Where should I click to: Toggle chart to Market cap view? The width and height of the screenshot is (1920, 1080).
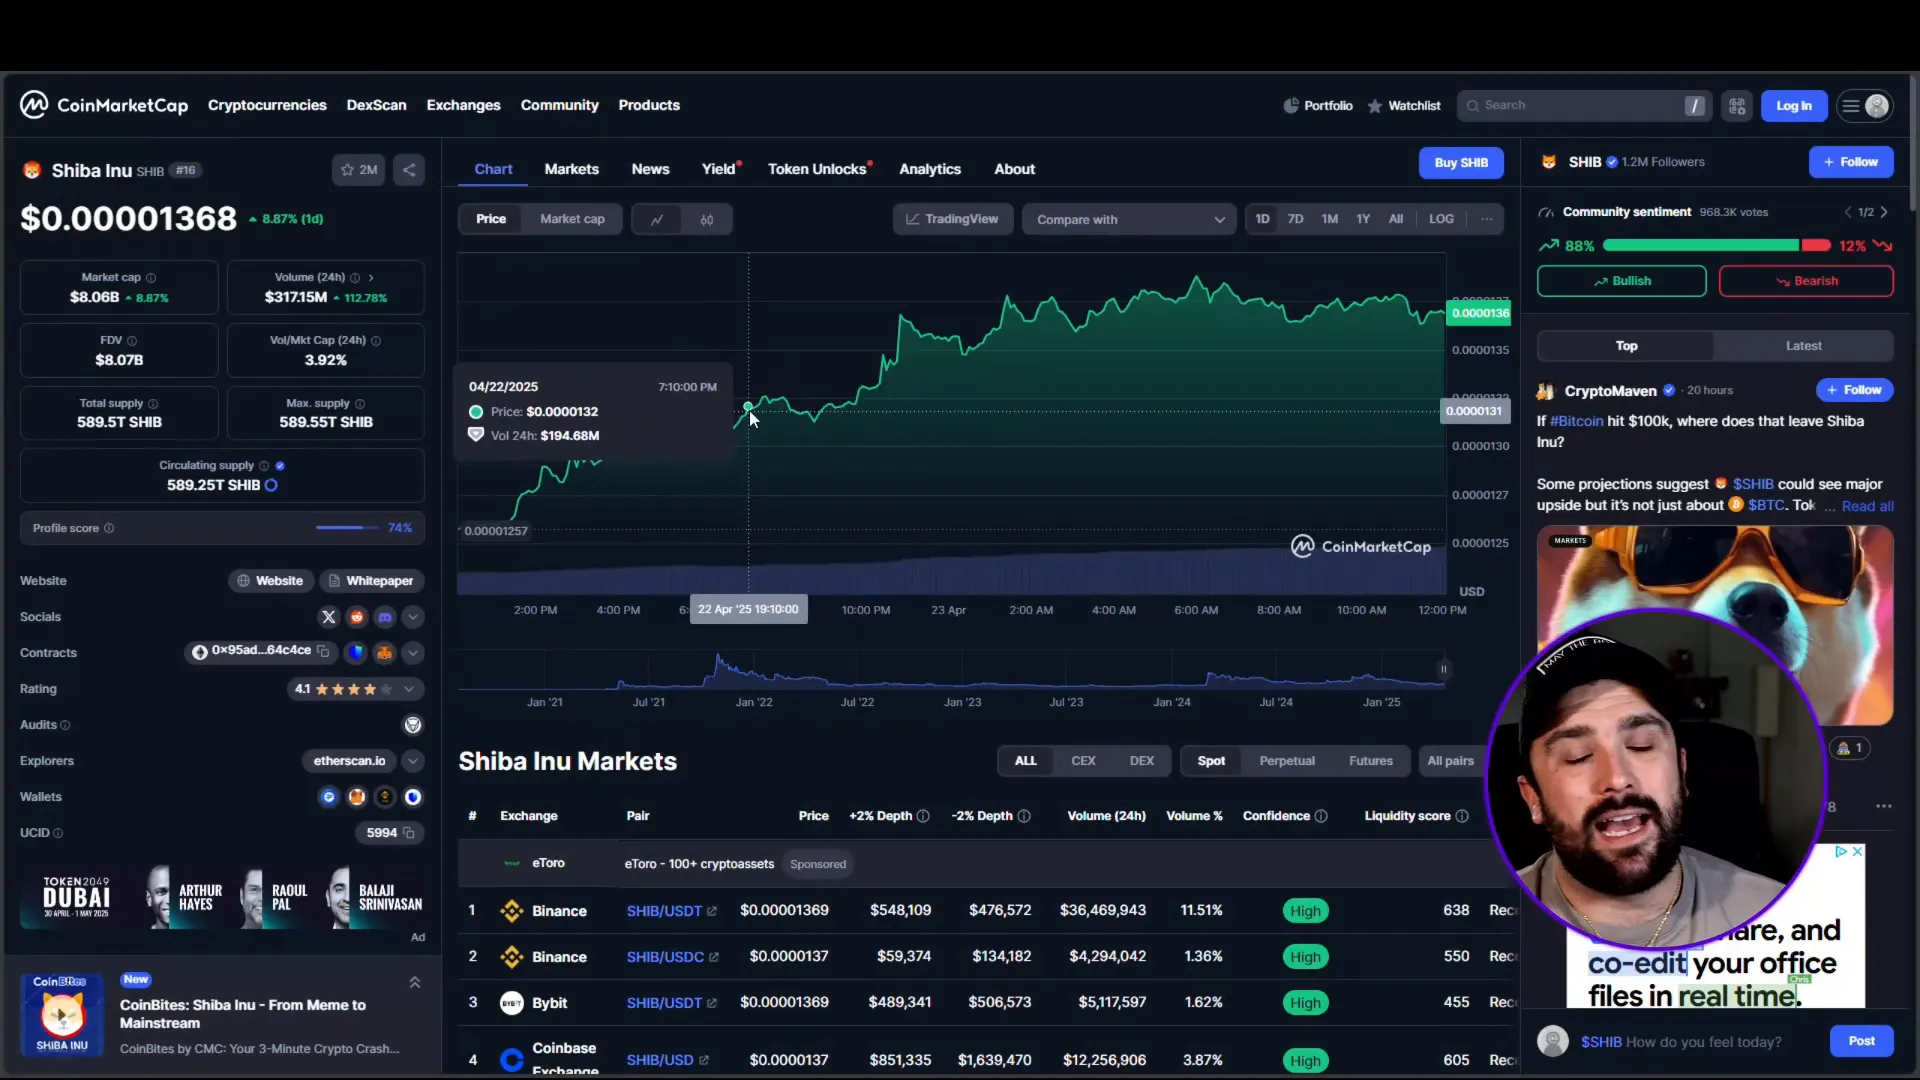(572, 219)
